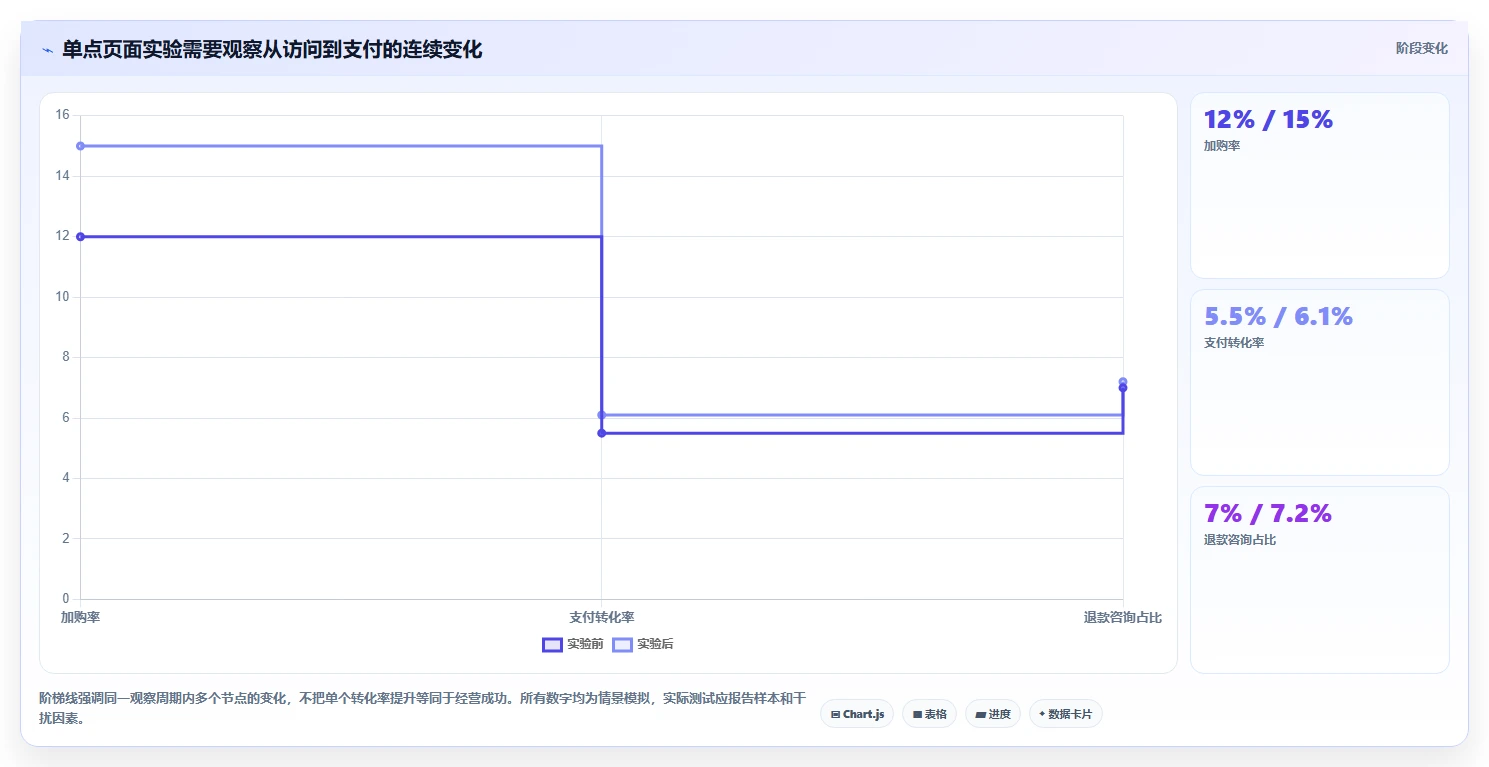Toggle the 实验后 legend series

[643, 644]
